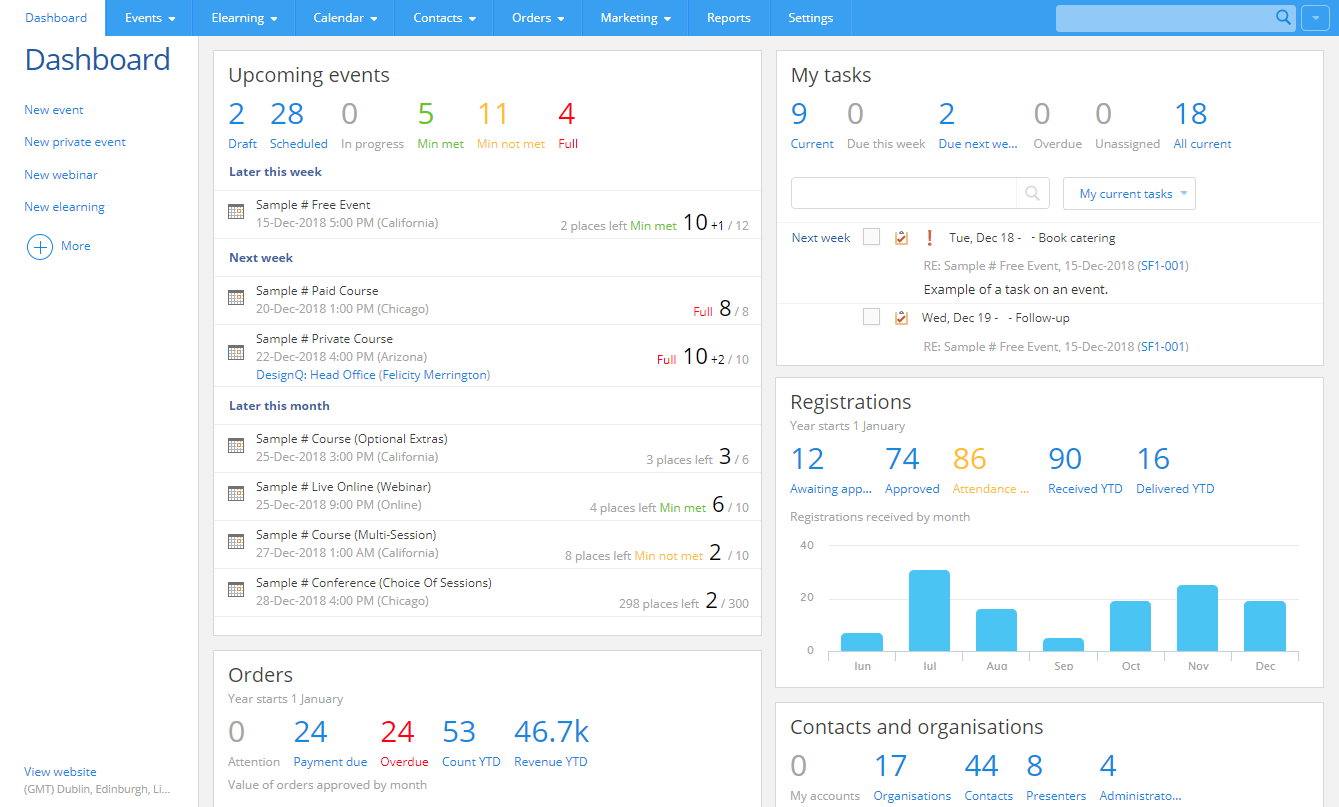1339x807 pixels.
Task: Click task clipboard icon for Book catering
Action: point(901,237)
